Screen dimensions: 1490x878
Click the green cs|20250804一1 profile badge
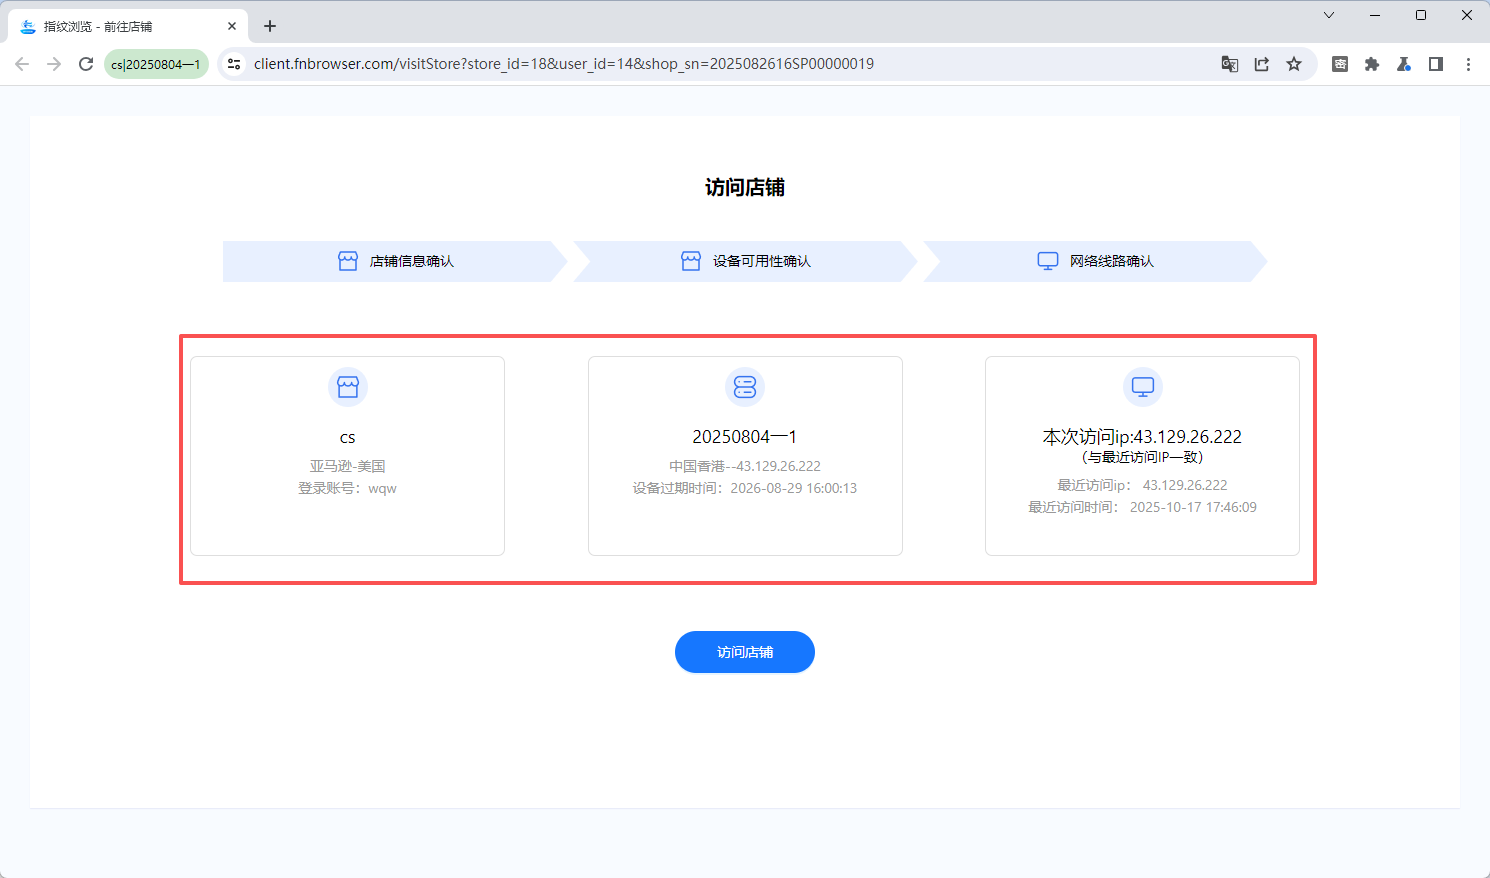[156, 64]
